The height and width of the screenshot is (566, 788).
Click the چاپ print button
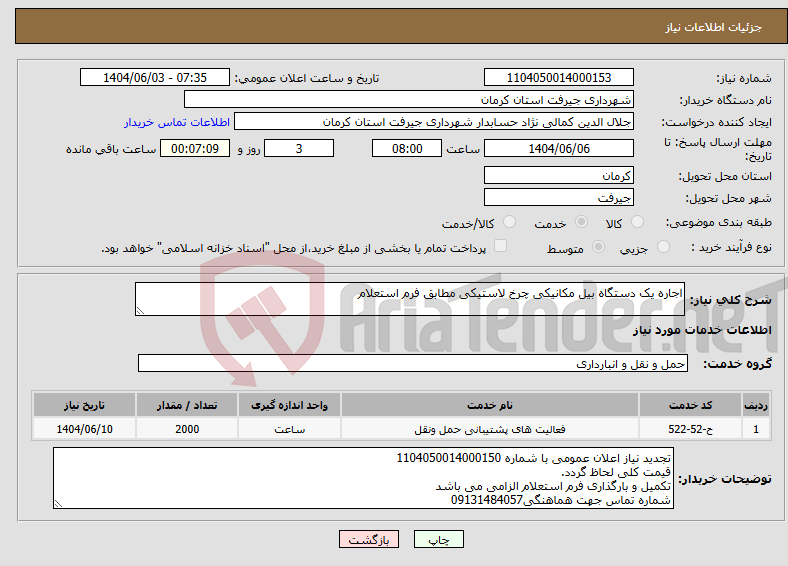(439, 539)
